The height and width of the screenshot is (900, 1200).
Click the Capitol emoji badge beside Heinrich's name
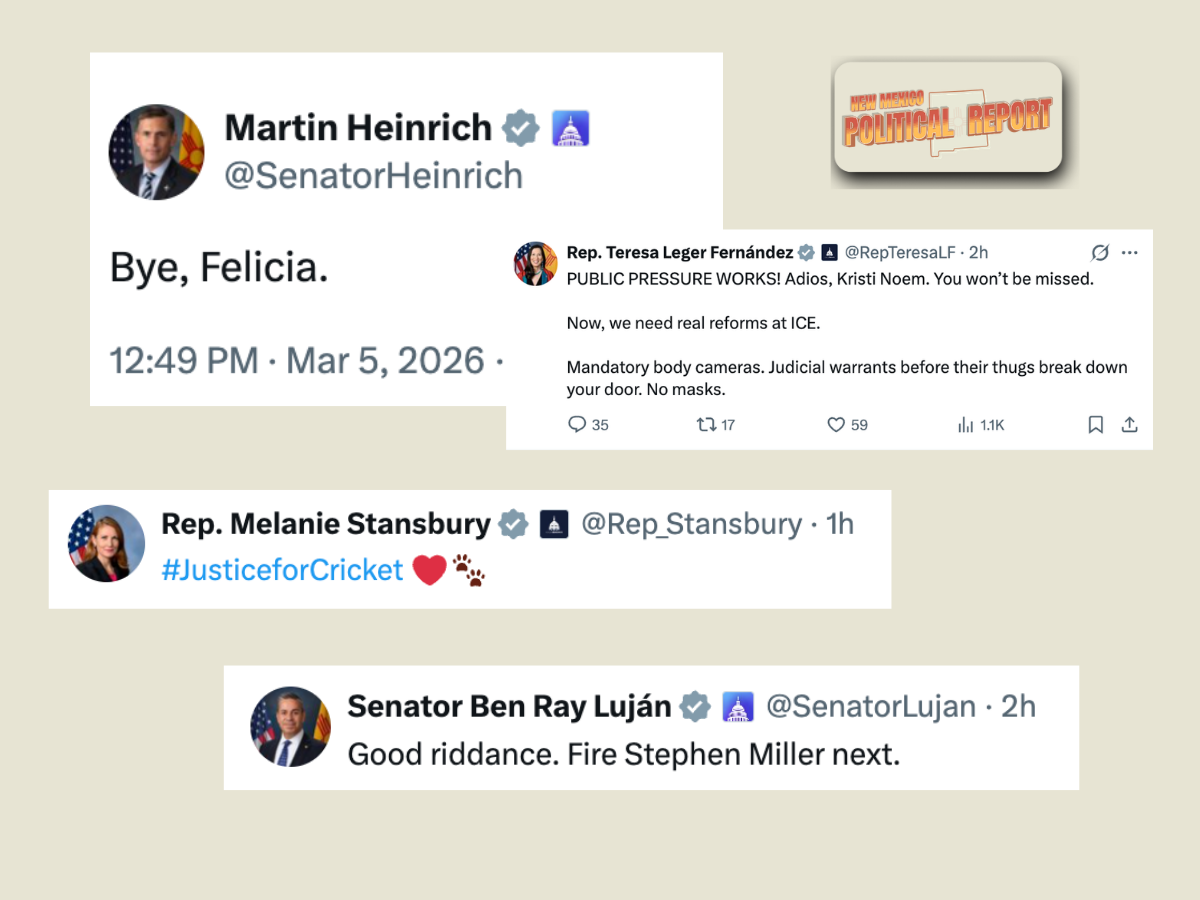click(571, 127)
